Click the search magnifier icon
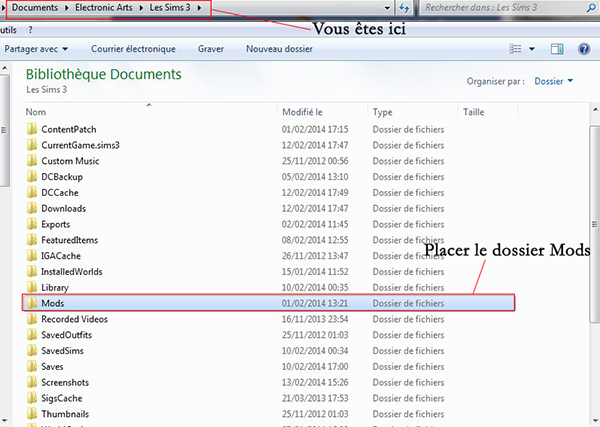The height and width of the screenshot is (427, 600). pyautogui.click(x=589, y=9)
